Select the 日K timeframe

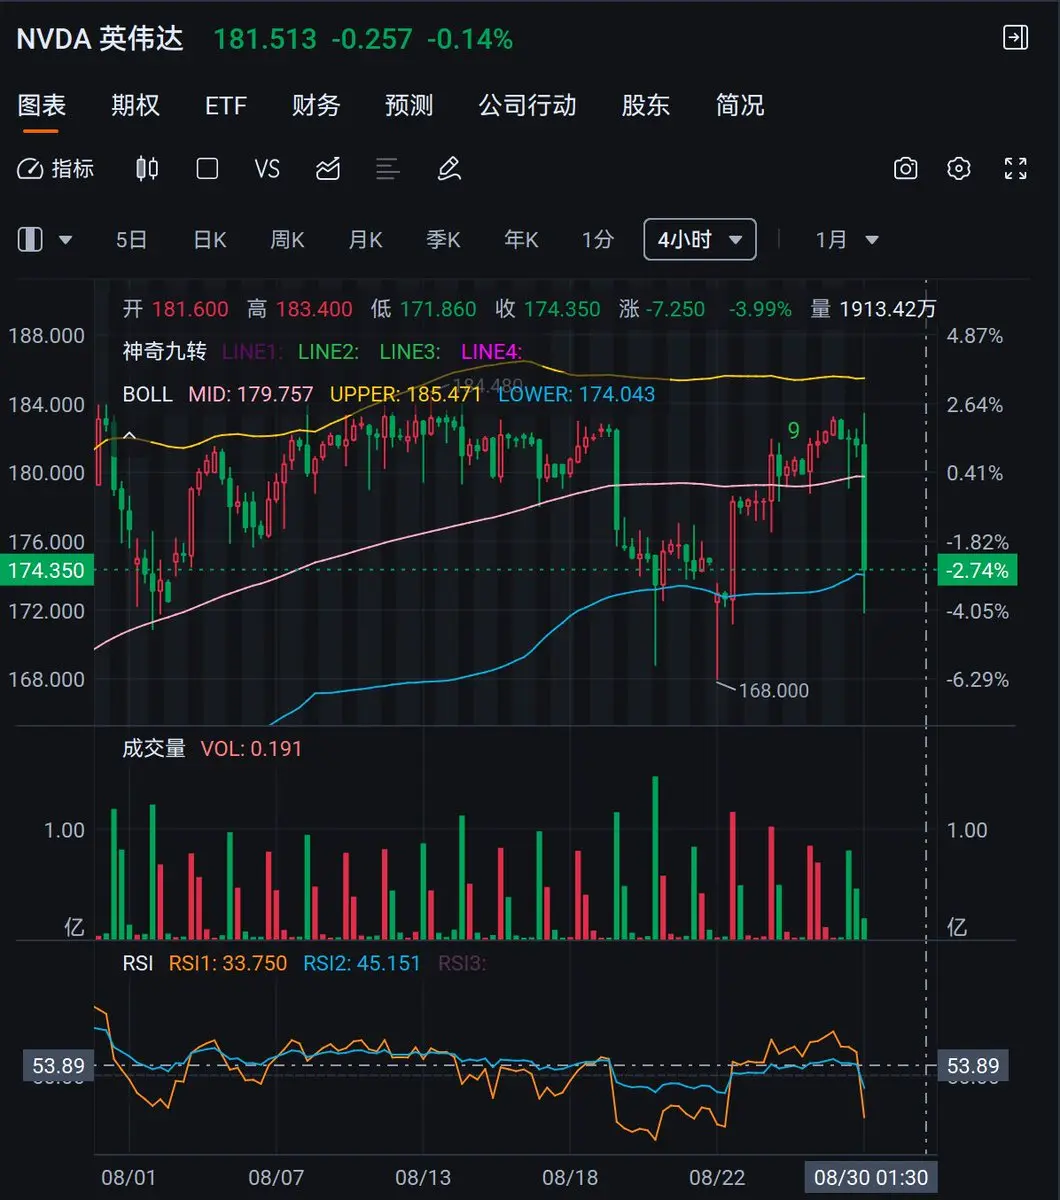pyautogui.click(x=210, y=240)
